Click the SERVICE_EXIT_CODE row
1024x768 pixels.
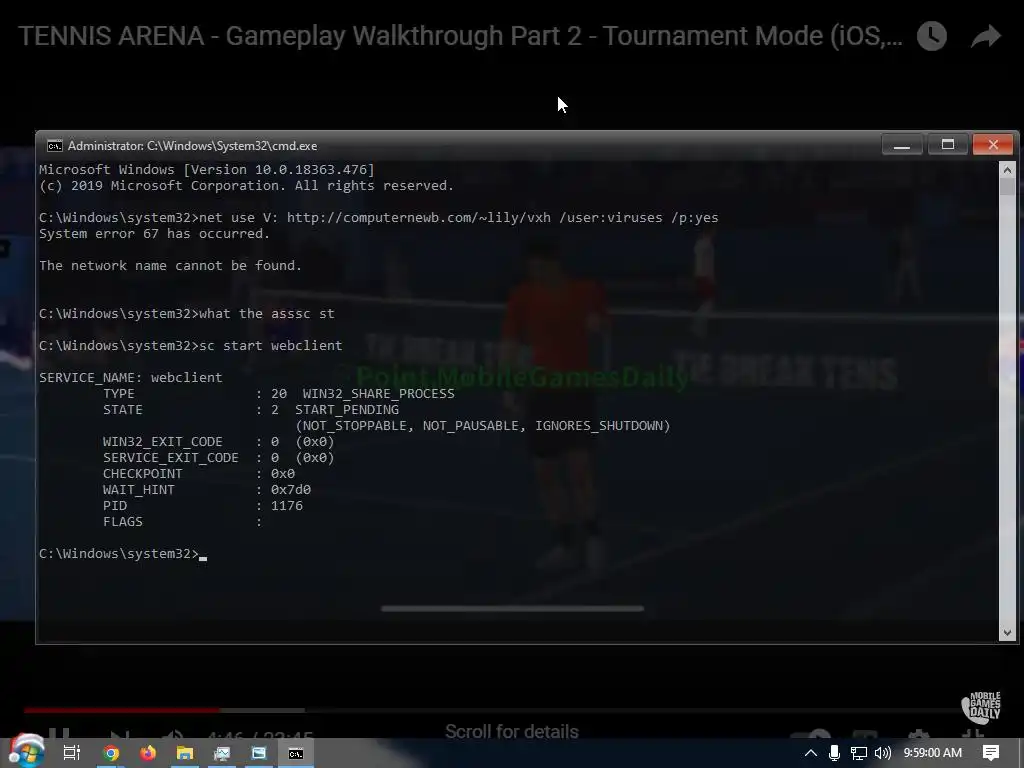click(x=219, y=458)
